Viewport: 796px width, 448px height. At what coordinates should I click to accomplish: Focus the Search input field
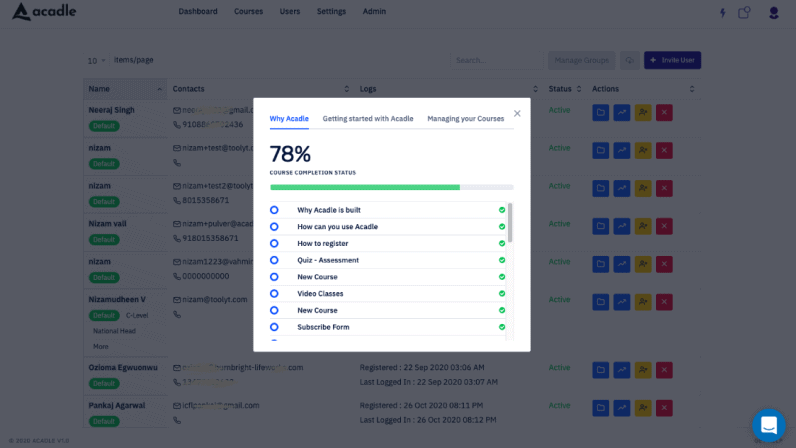tap(496, 60)
